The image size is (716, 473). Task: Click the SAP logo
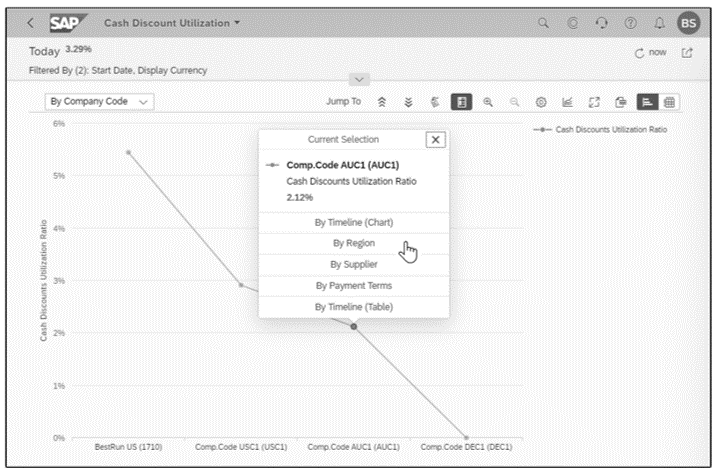coord(68,23)
